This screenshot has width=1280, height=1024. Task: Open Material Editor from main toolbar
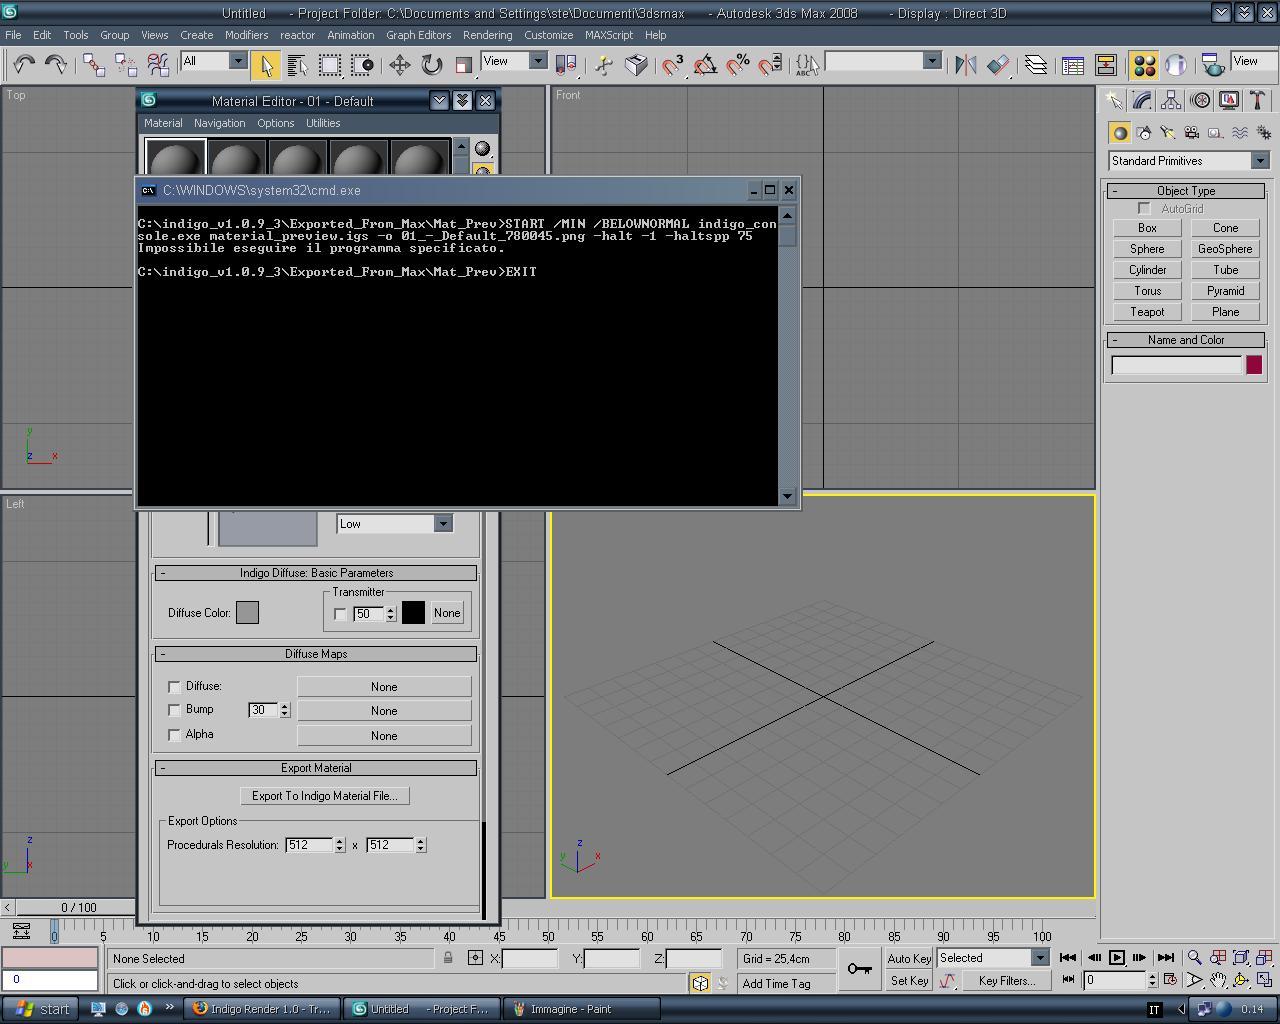coord(1144,65)
